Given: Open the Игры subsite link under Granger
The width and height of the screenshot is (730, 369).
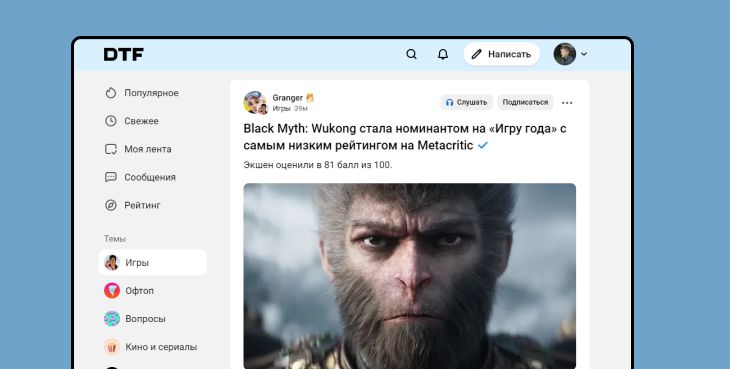Looking at the screenshot, I should click(281, 108).
